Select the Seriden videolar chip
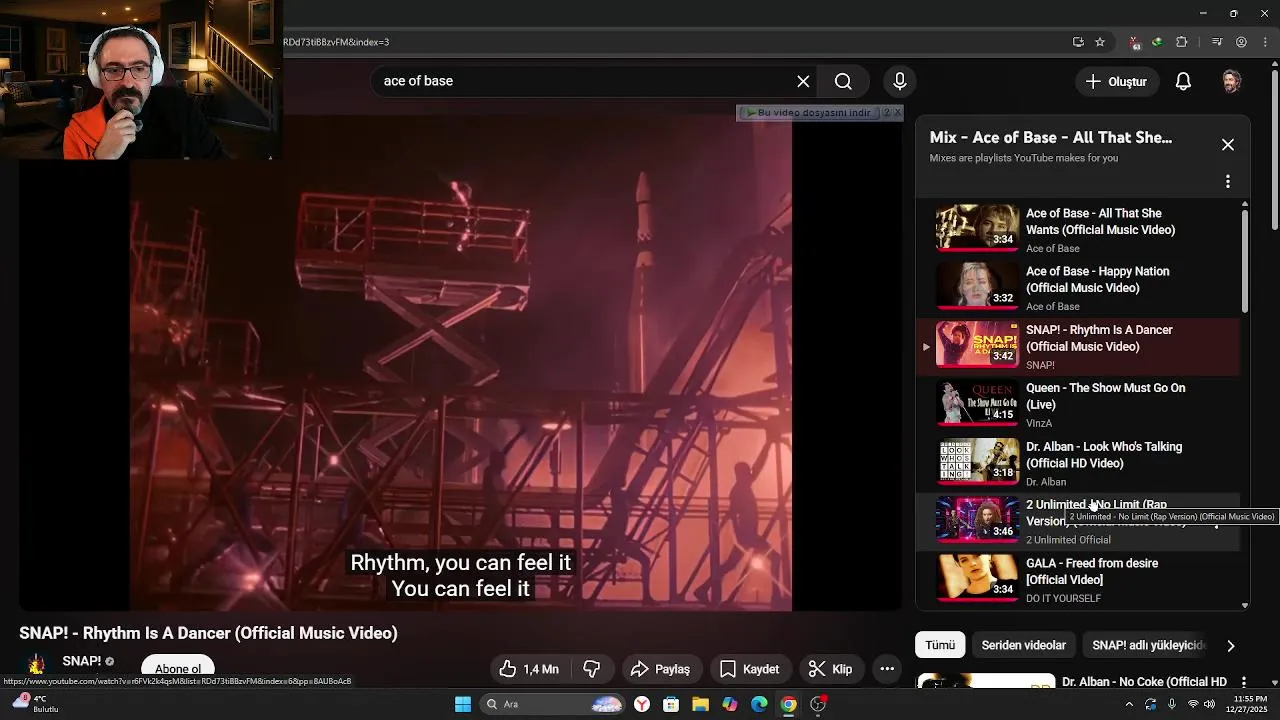 click(x=1023, y=645)
